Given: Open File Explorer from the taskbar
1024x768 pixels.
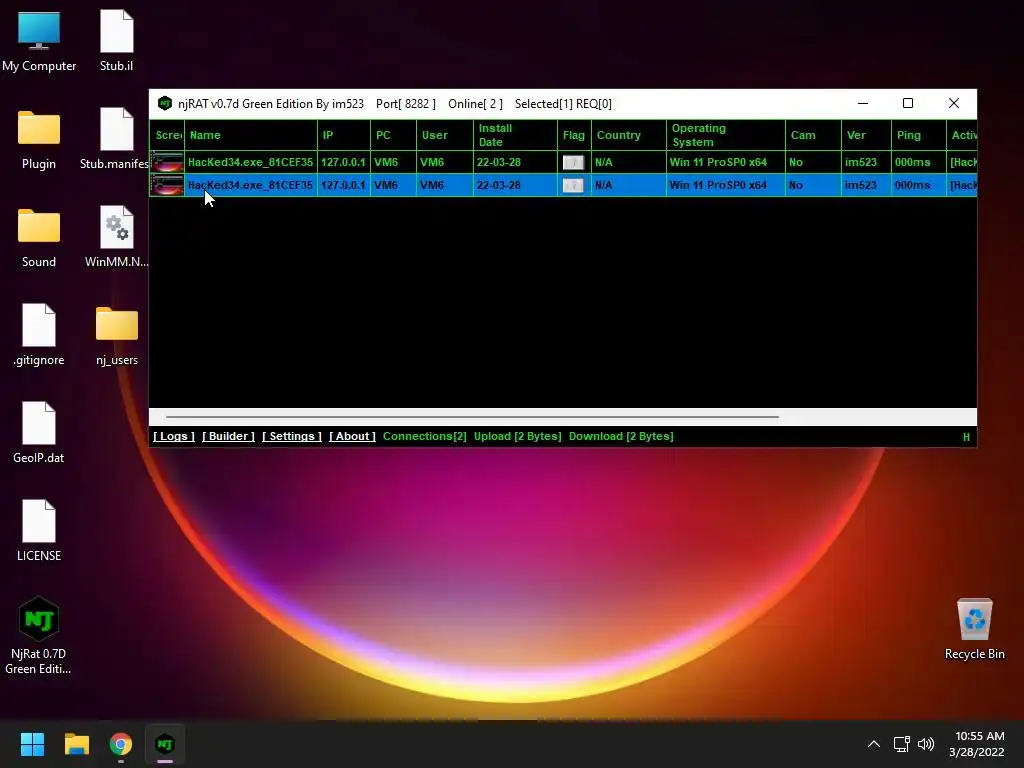Looking at the screenshot, I should [x=76, y=744].
